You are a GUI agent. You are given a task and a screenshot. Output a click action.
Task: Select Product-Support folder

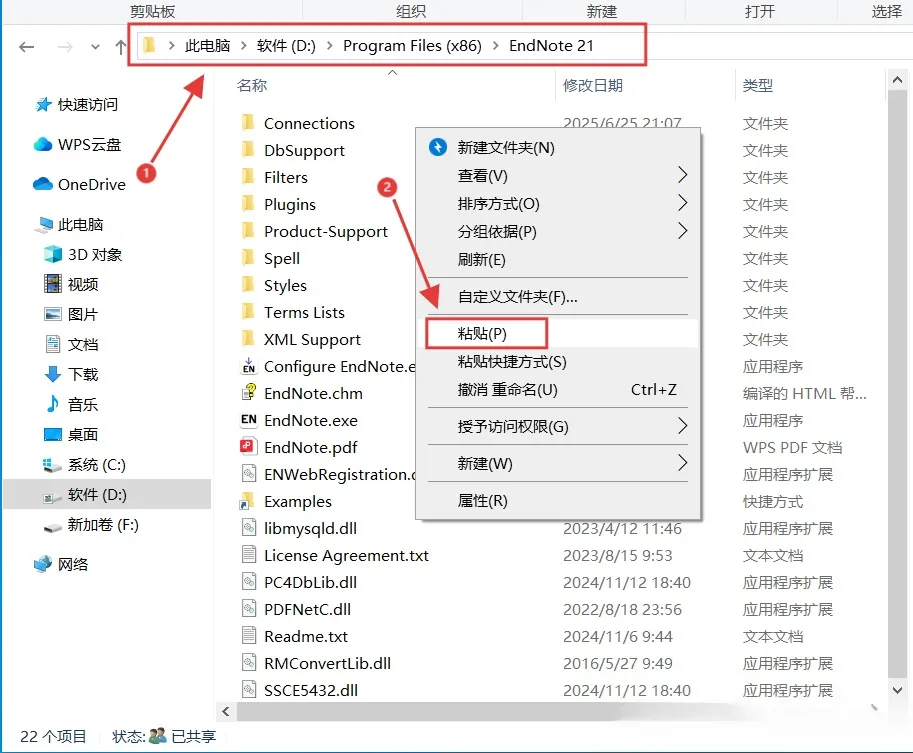click(325, 231)
